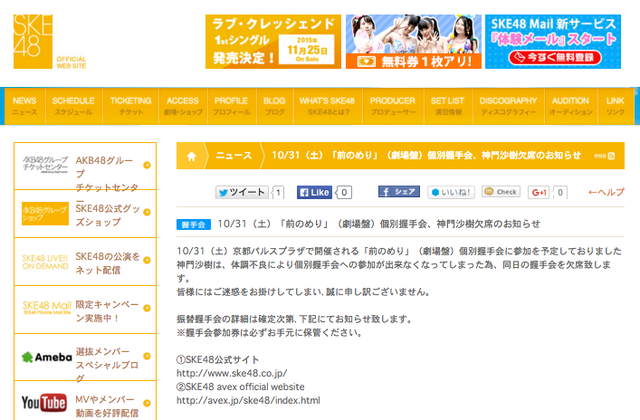This screenshot has height=420, width=640.
Task: Click text ②SKE48 avex official website
Action: (x=240, y=387)
